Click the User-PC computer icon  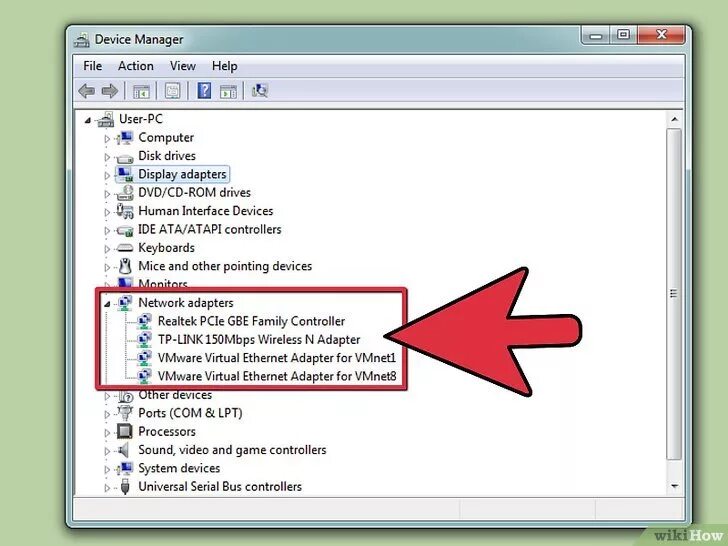coord(106,119)
